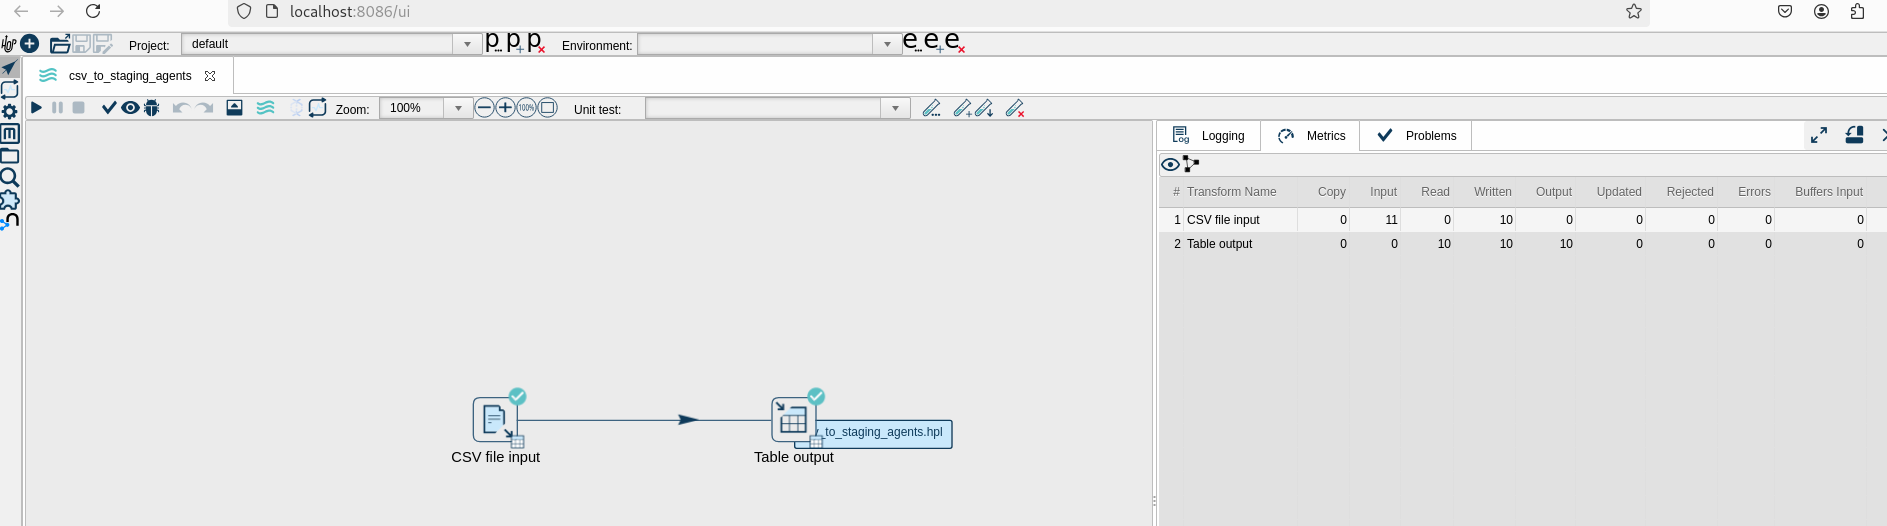This screenshot has height=526, width=1887.
Task: Click the preview pipeline eye icon
Action: (130, 108)
